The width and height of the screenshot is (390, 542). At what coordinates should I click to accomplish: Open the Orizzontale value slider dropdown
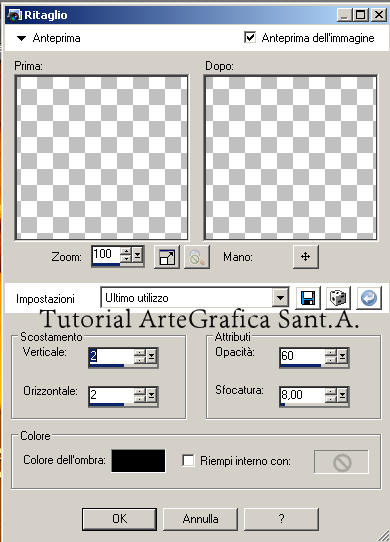(151, 395)
